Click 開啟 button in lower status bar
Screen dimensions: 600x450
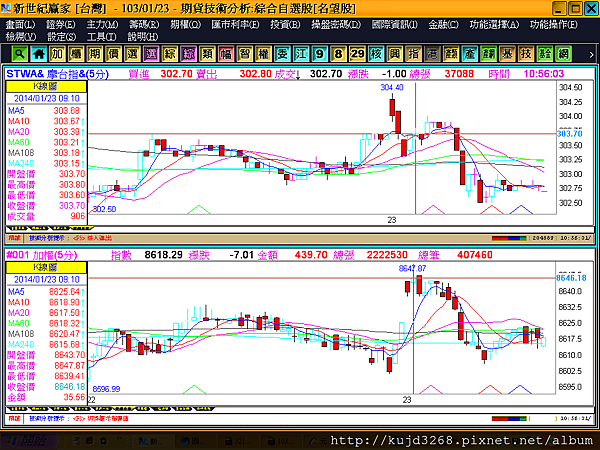pyautogui.click(x=15, y=419)
